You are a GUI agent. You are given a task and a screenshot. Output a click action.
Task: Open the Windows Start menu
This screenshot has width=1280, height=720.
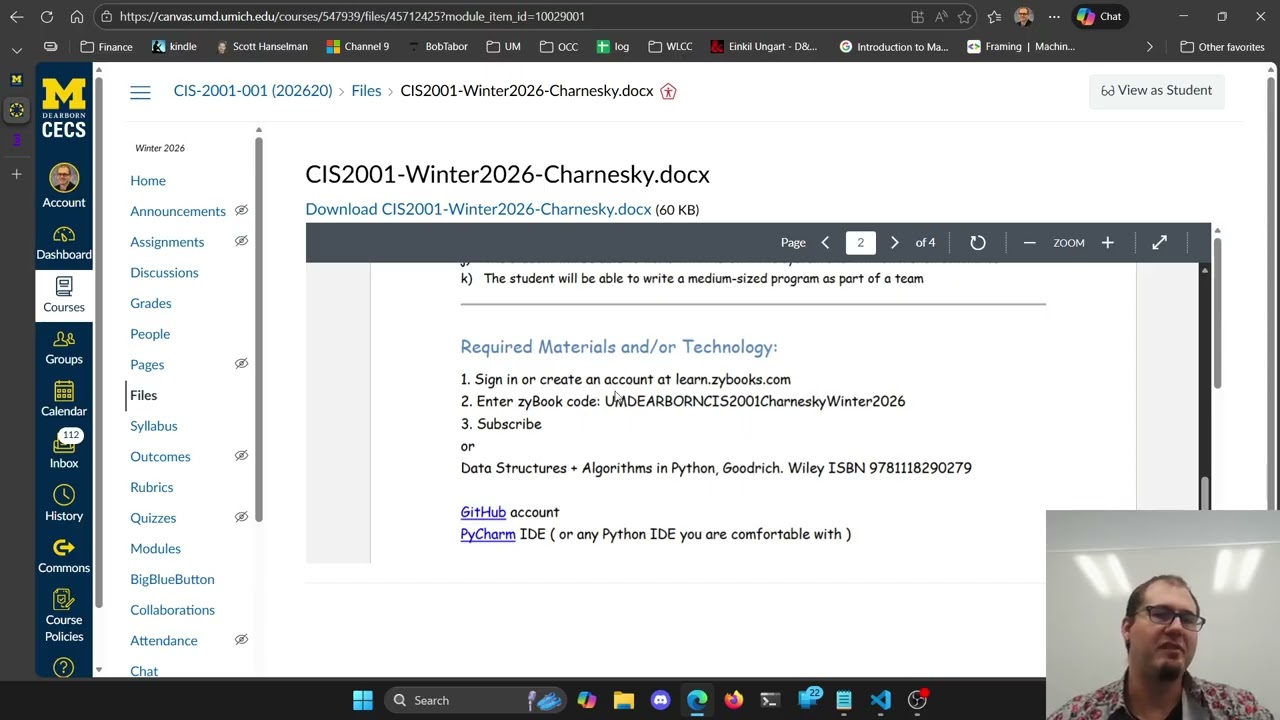pyautogui.click(x=363, y=700)
